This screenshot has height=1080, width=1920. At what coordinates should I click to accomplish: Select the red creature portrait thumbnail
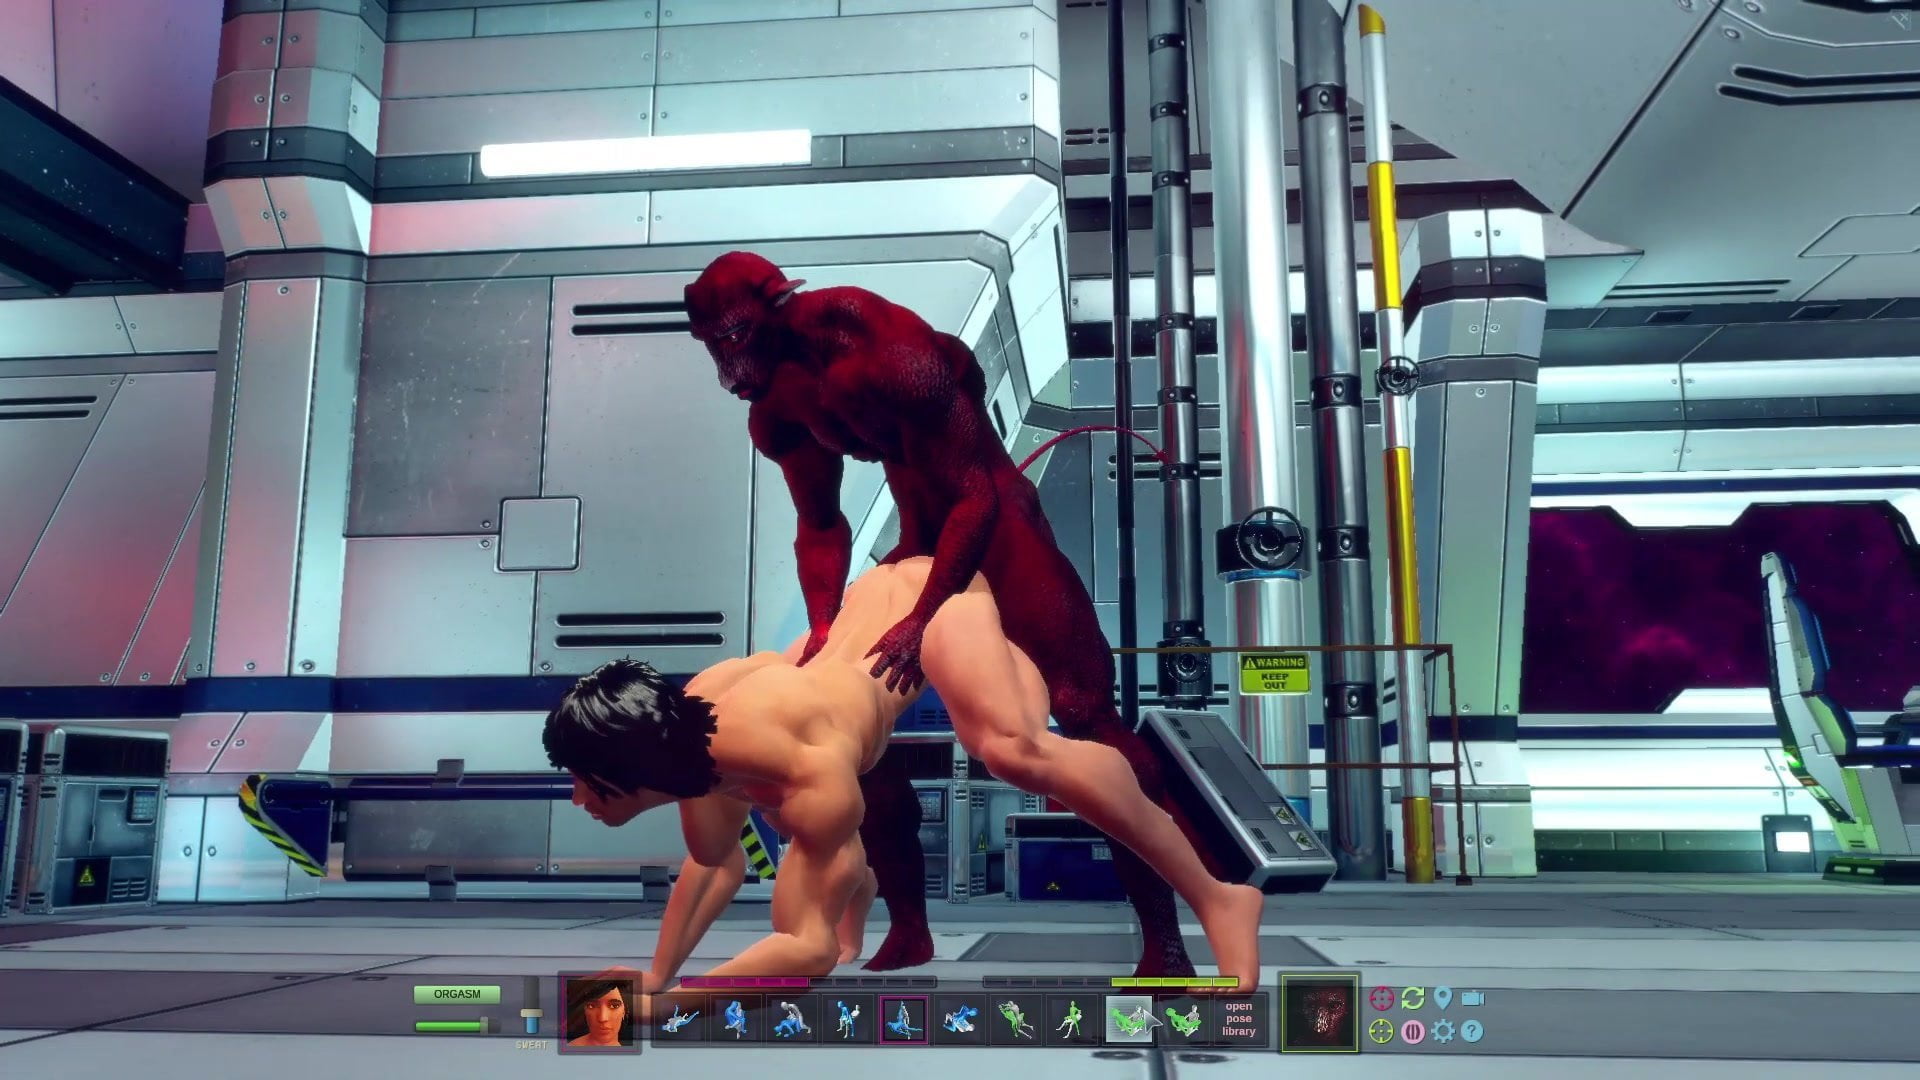pyautogui.click(x=1319, y=1012)
